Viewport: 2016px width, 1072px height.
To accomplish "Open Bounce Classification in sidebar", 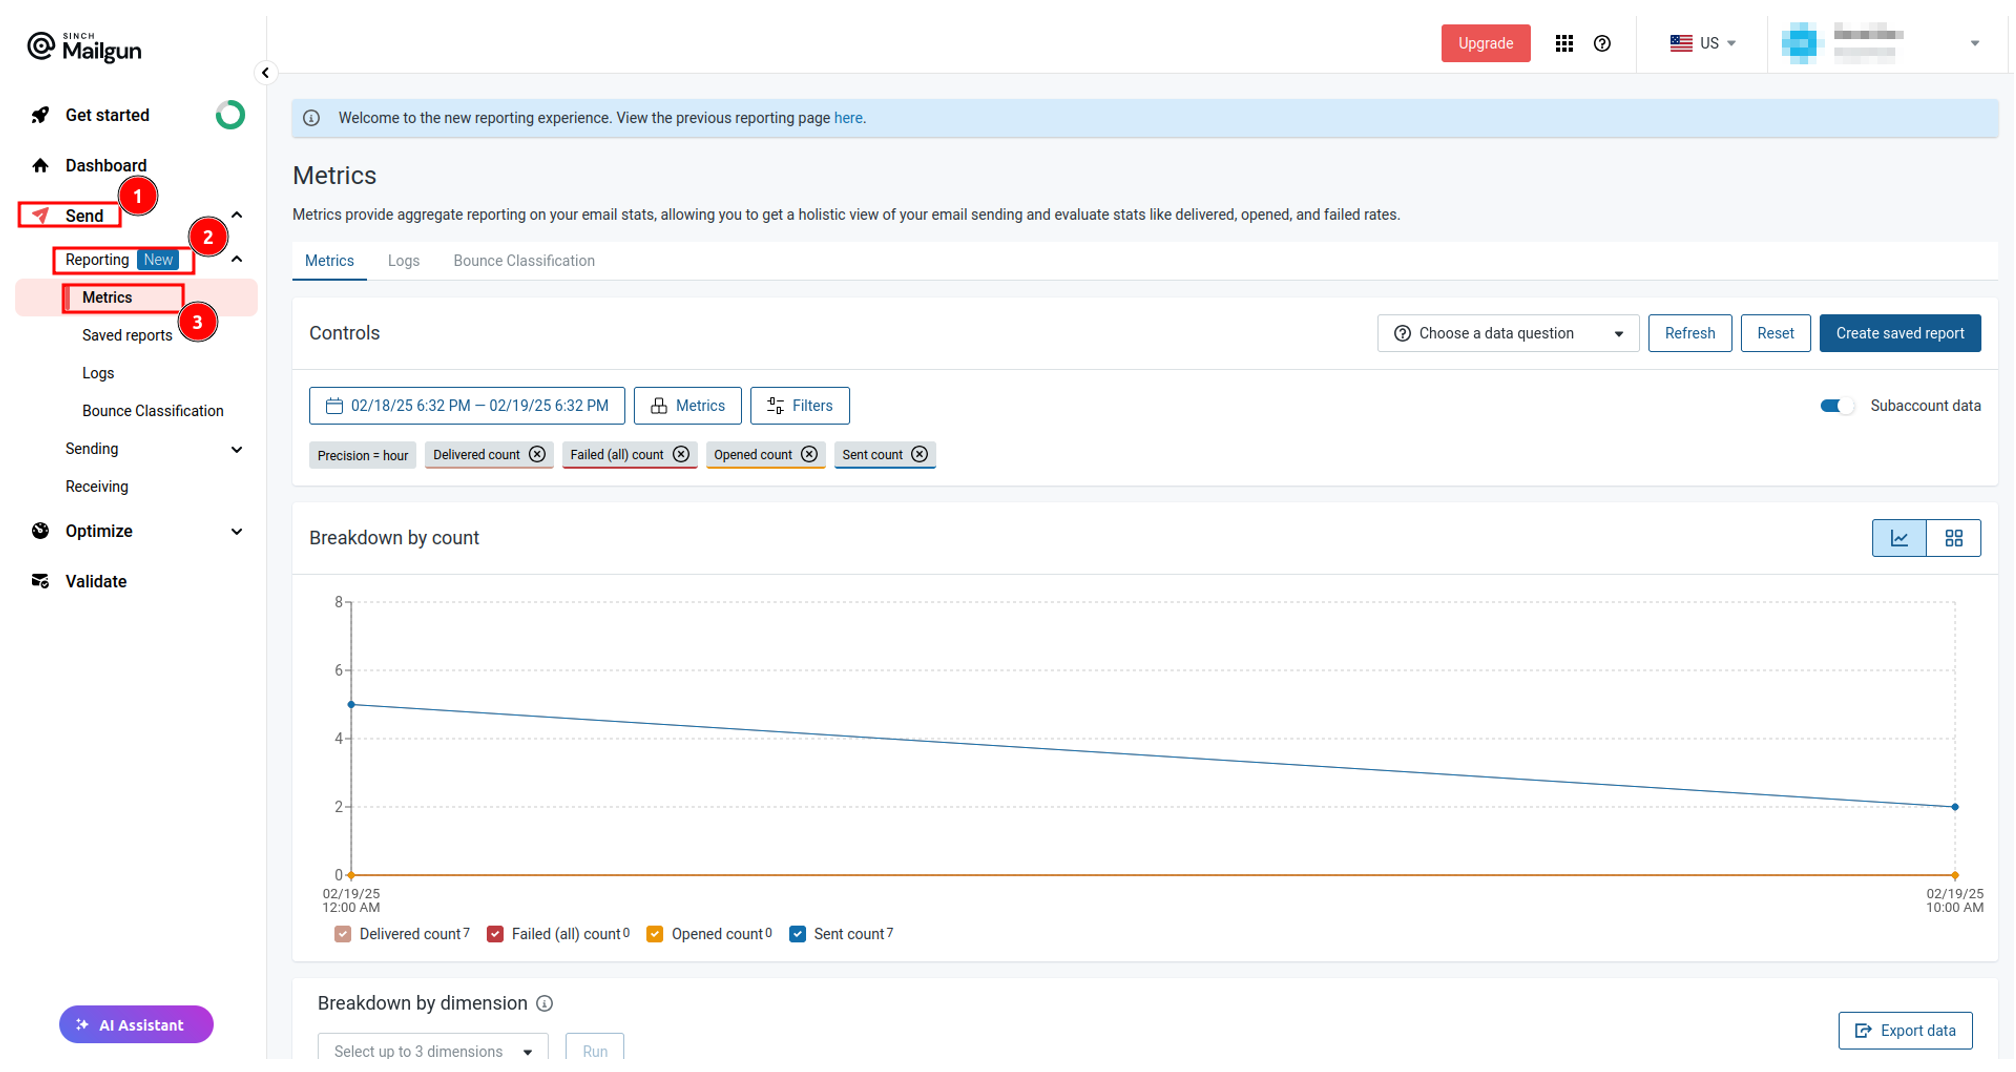I will tap(153, 411).
